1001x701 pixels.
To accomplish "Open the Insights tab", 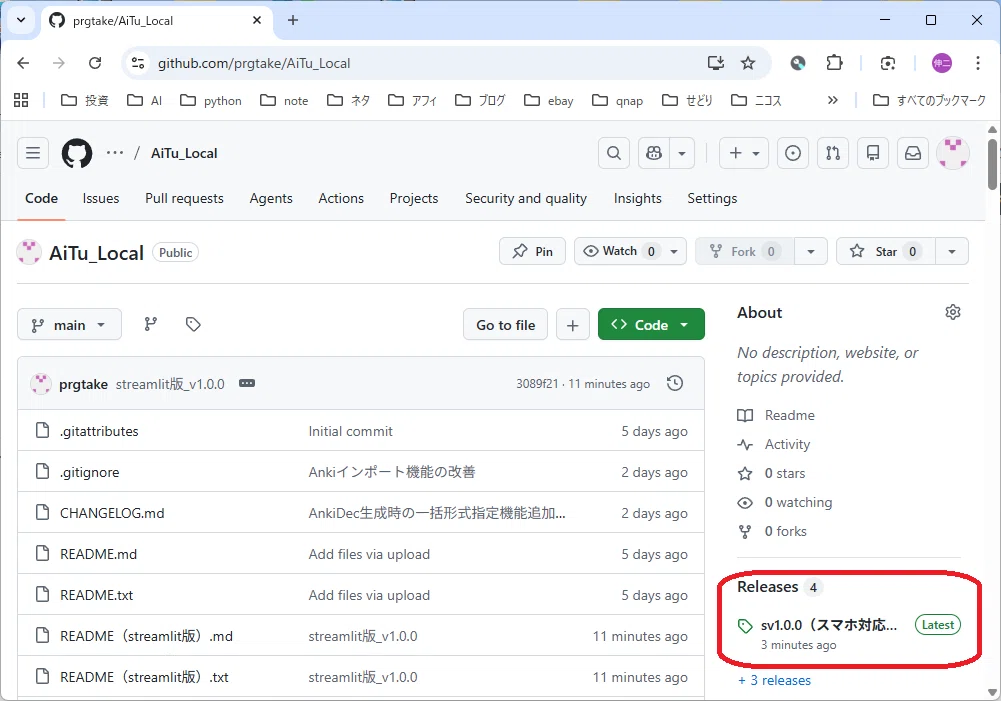I will click(638, 199).
